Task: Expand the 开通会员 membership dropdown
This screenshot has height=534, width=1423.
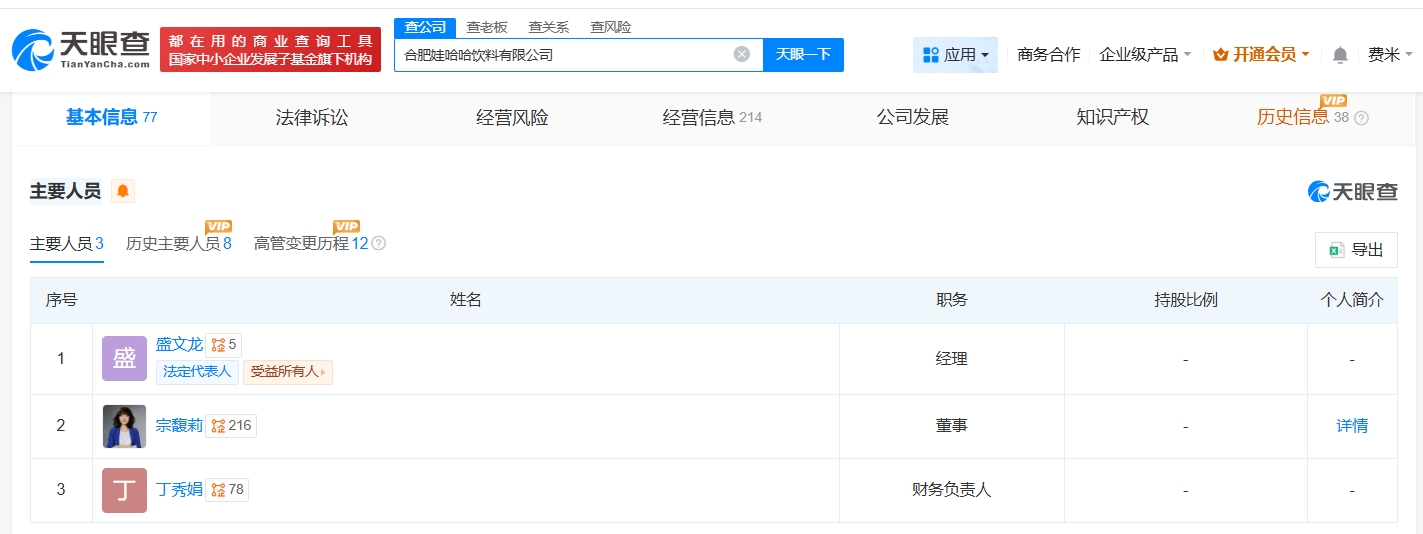Action: [1260, 55]
